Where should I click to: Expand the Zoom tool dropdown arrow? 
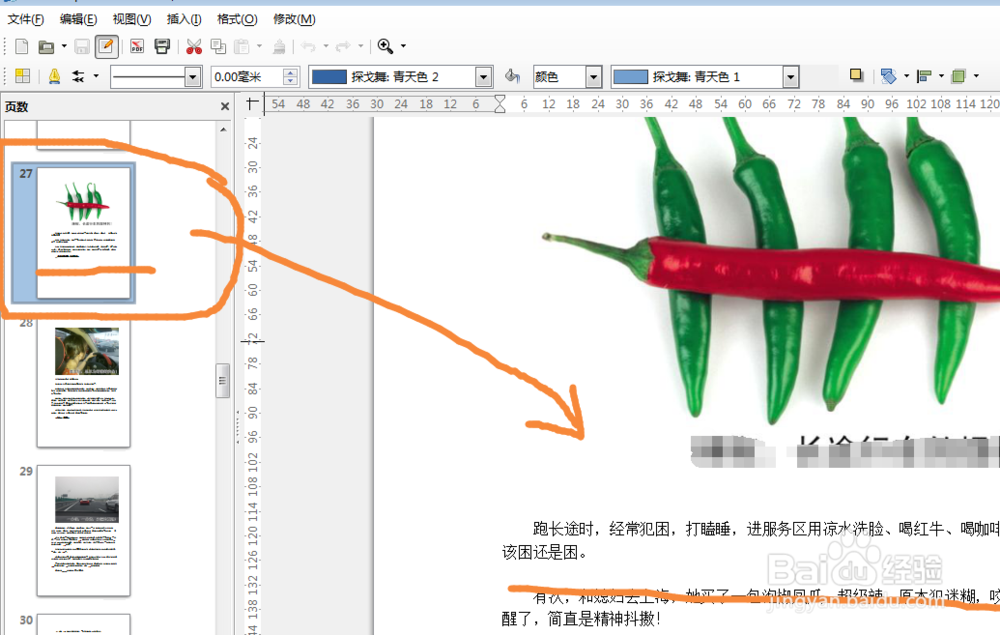[x=403, y=46]
